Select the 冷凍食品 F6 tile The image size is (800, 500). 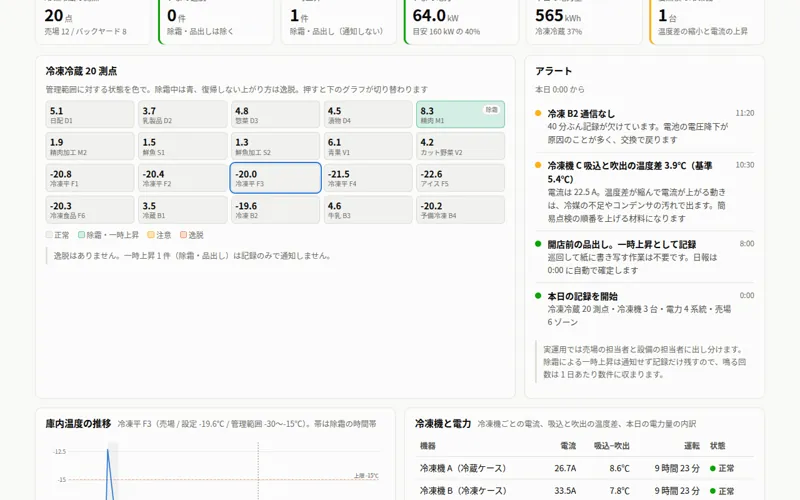[x=90, y=210]
